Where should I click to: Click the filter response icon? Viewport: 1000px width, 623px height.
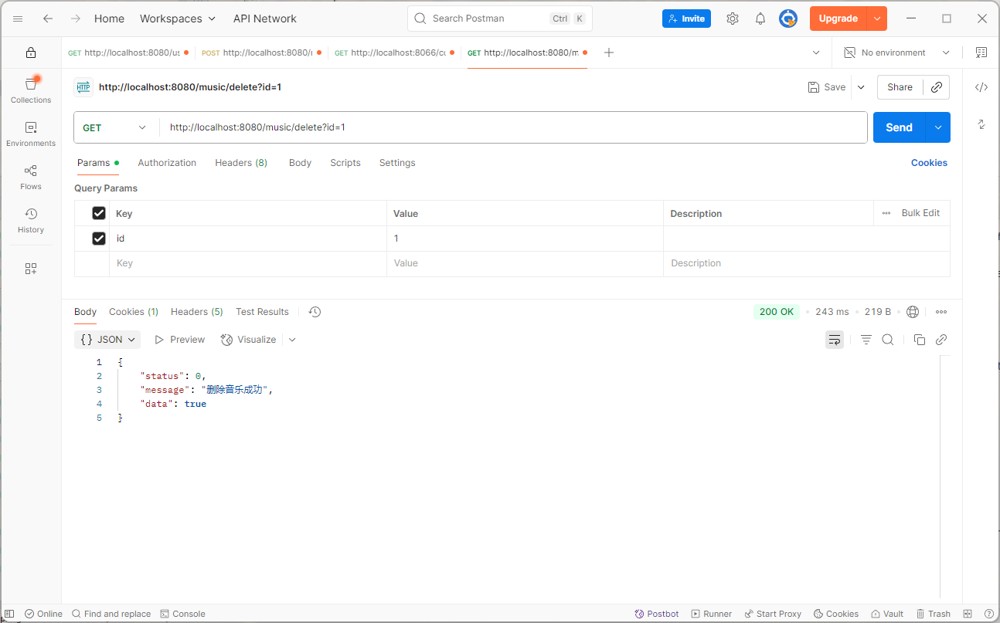866,340
